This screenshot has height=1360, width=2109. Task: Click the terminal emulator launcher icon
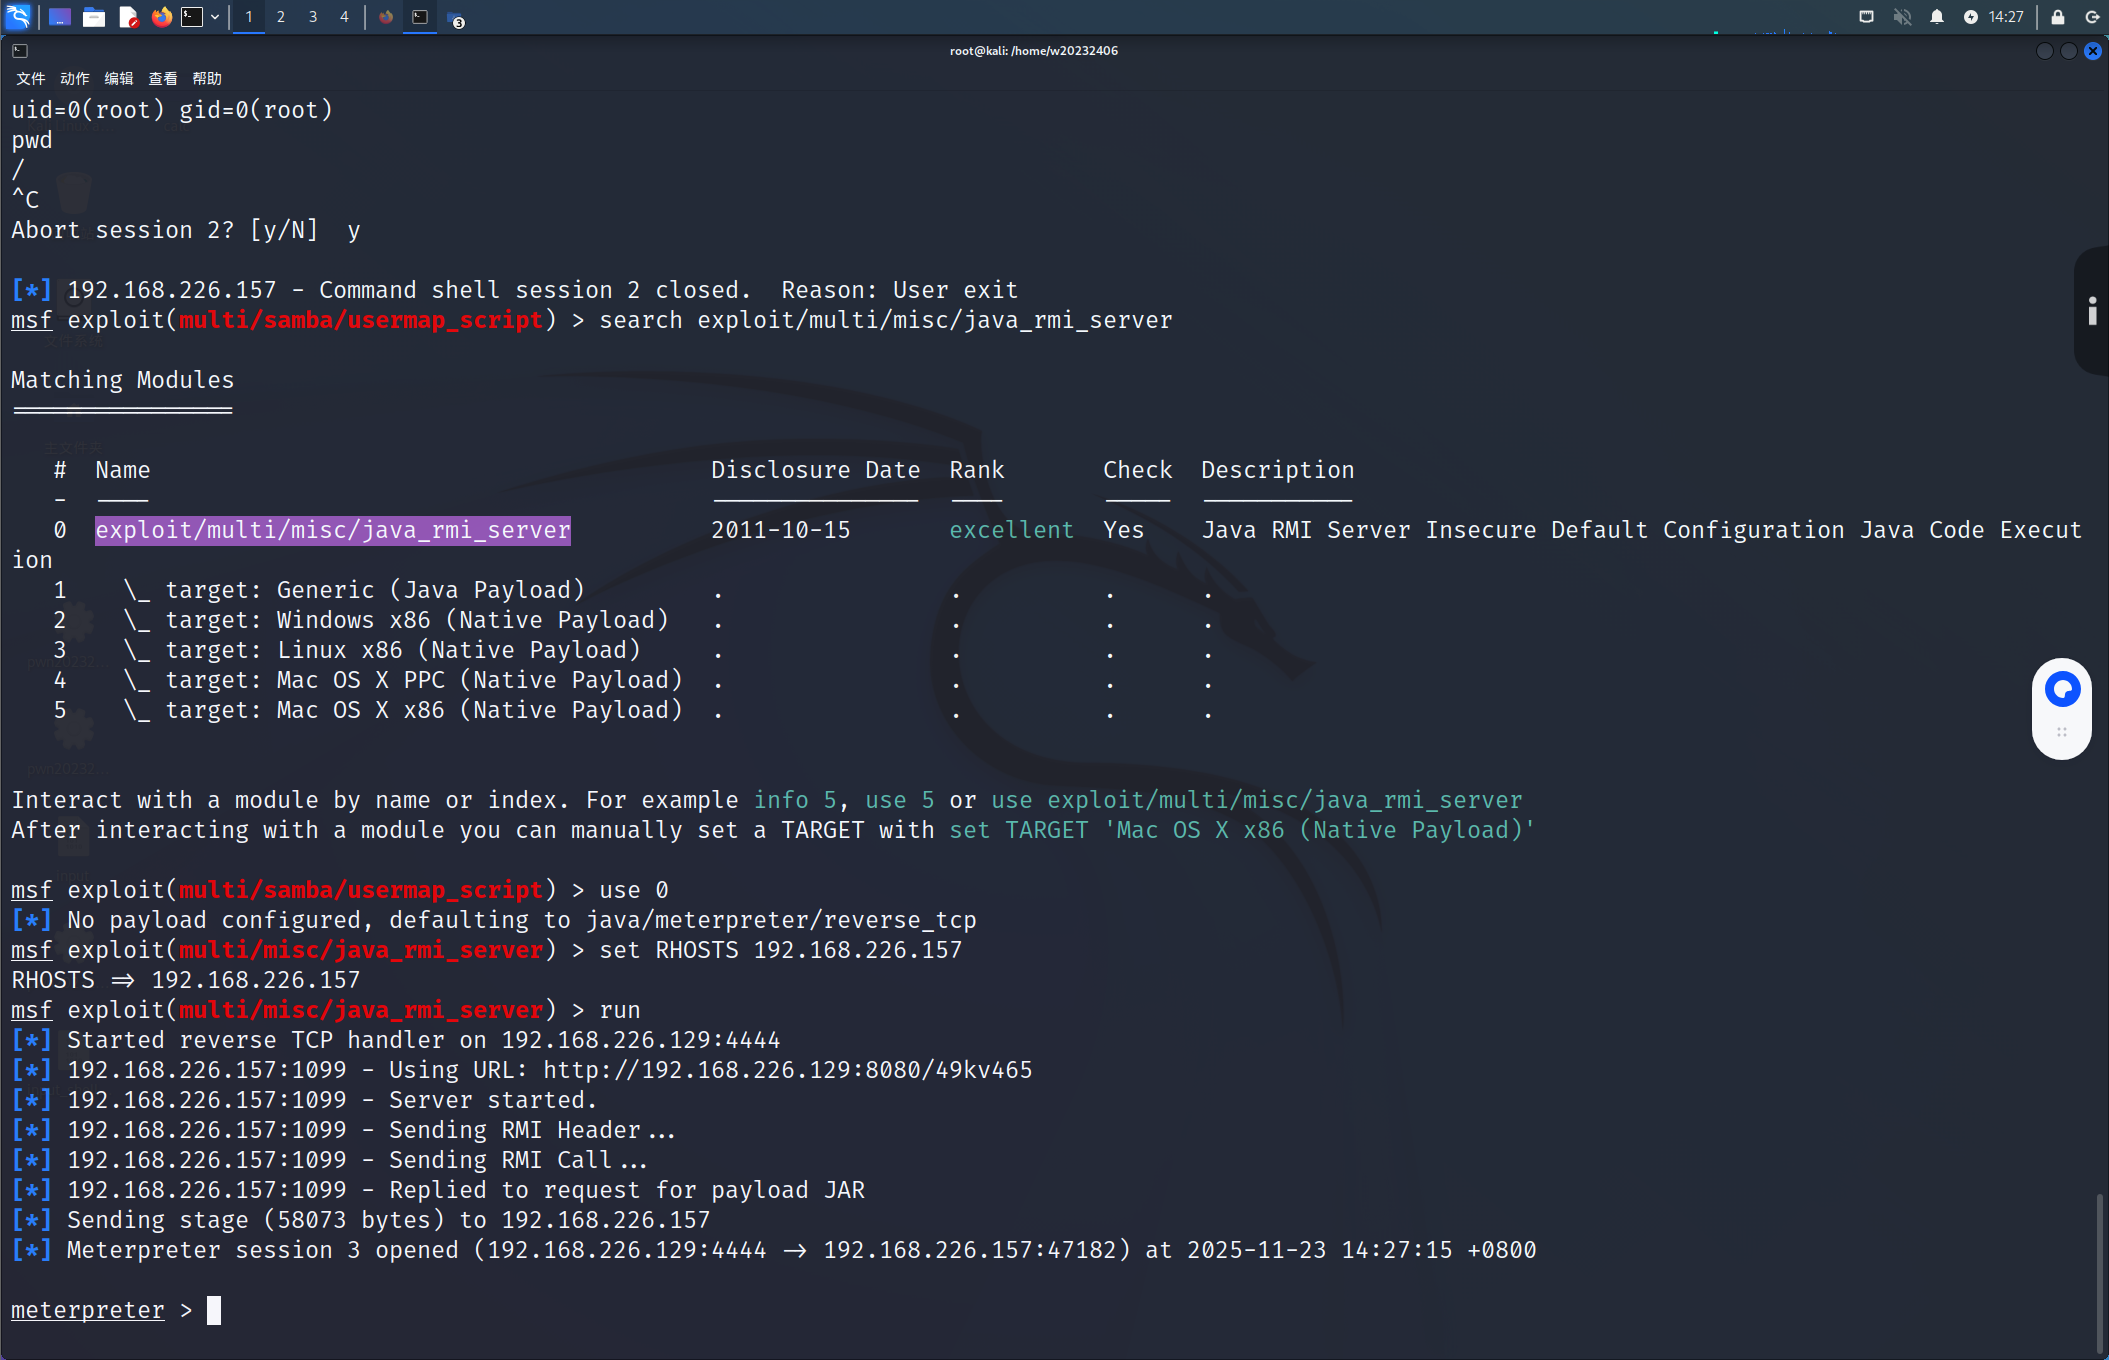[192, 17]
